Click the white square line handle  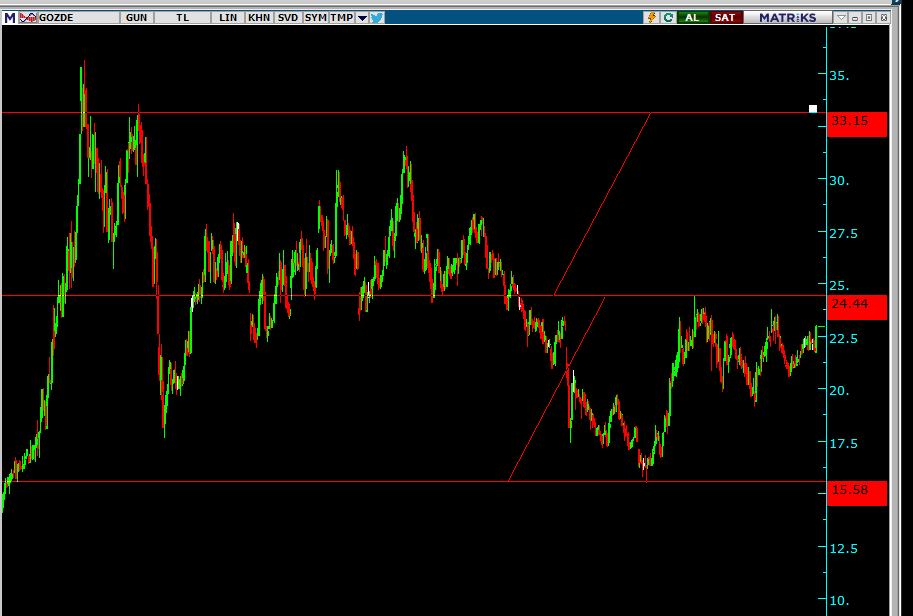pyautogui.click(x=813, y=109)
